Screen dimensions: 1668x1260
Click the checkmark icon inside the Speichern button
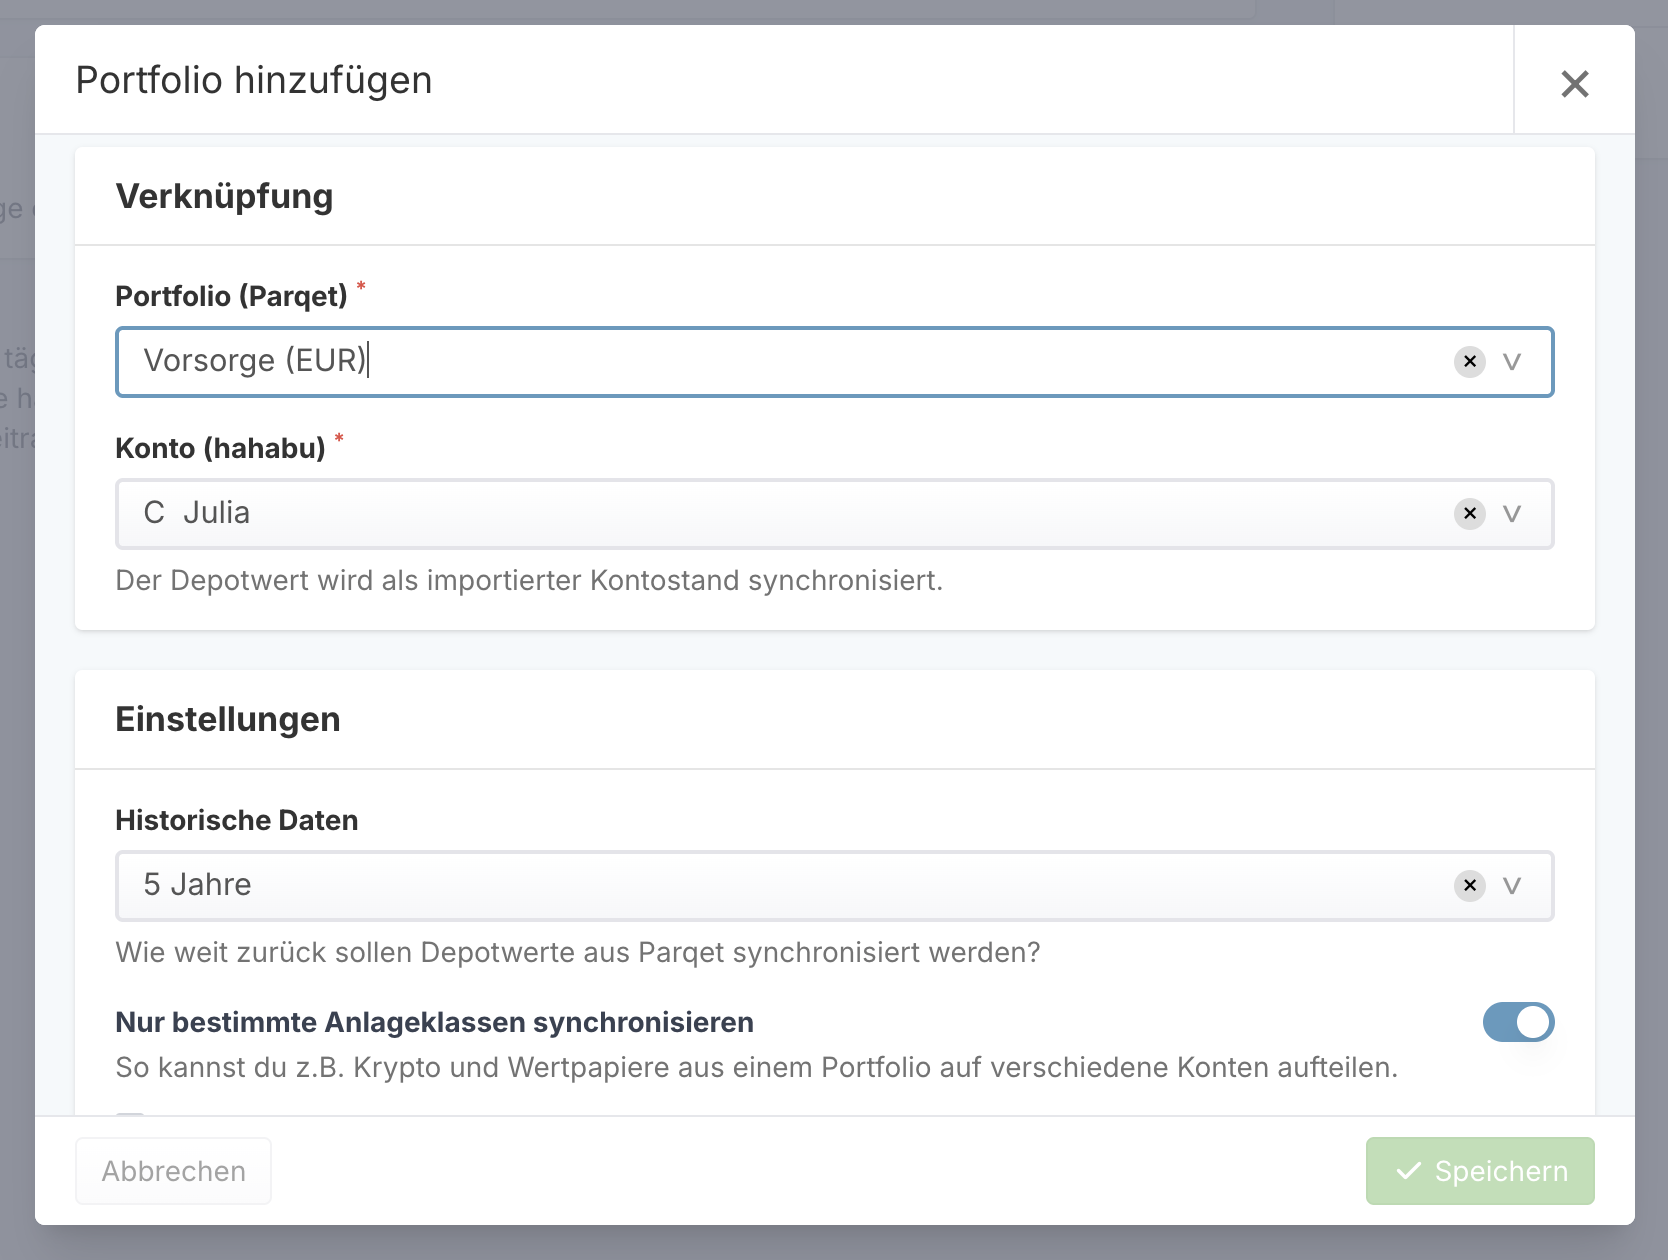(1410, 1170)
